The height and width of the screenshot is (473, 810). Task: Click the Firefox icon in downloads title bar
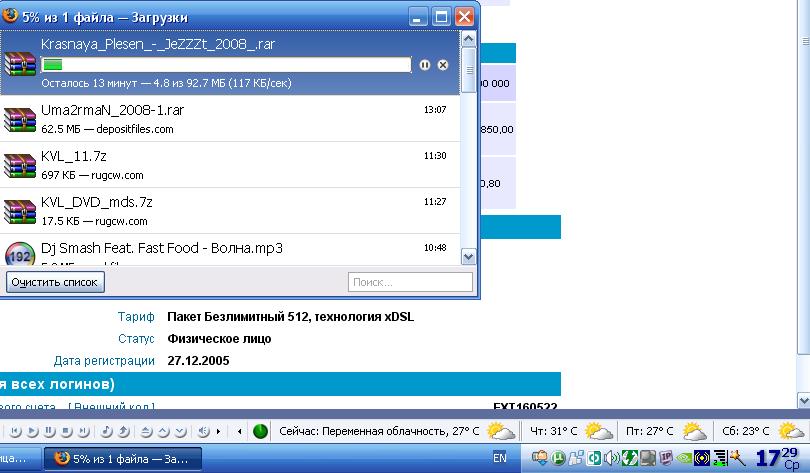(x=9, y=16)
